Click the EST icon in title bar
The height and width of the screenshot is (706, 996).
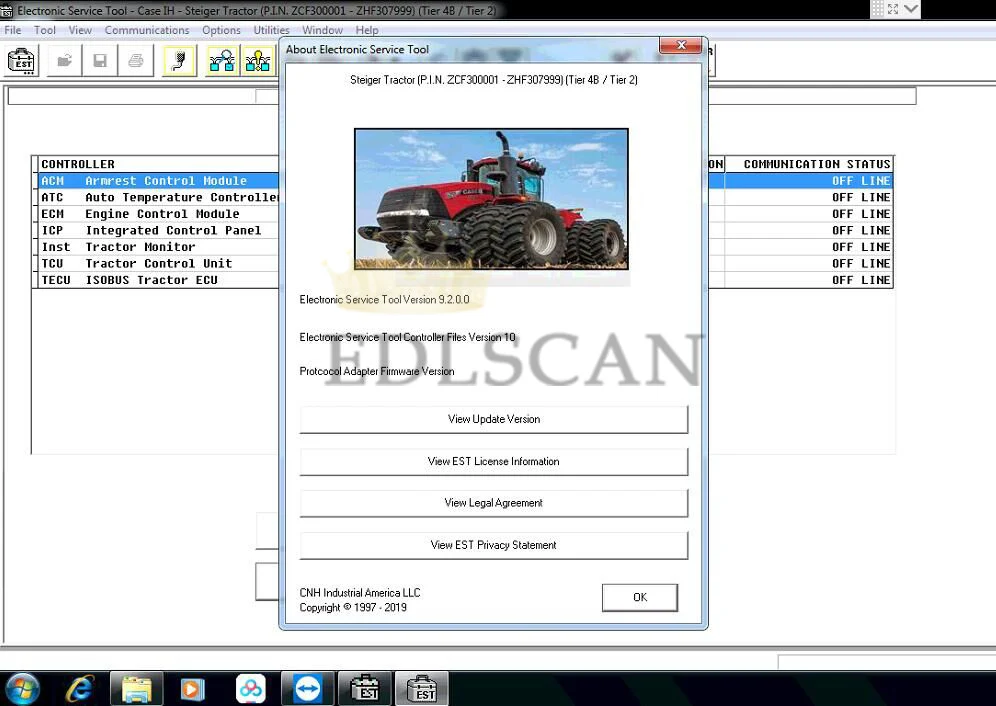coord(7,10)
